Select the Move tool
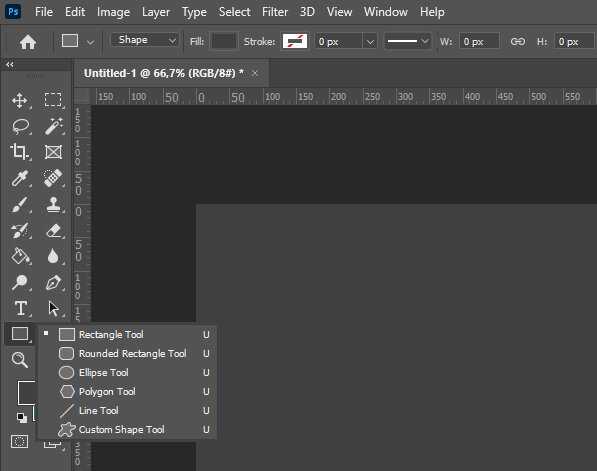The width and height of the screenshot is (597, 471). click(x=19, y=100)
